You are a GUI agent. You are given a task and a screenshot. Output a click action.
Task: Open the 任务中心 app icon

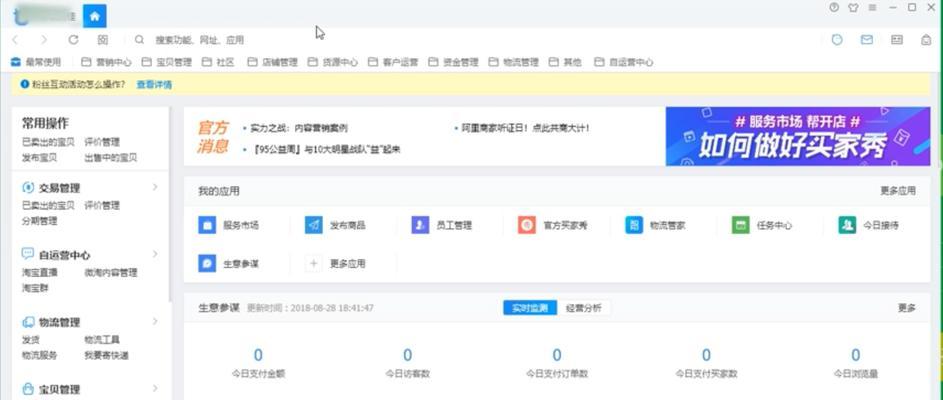point(741,226)
